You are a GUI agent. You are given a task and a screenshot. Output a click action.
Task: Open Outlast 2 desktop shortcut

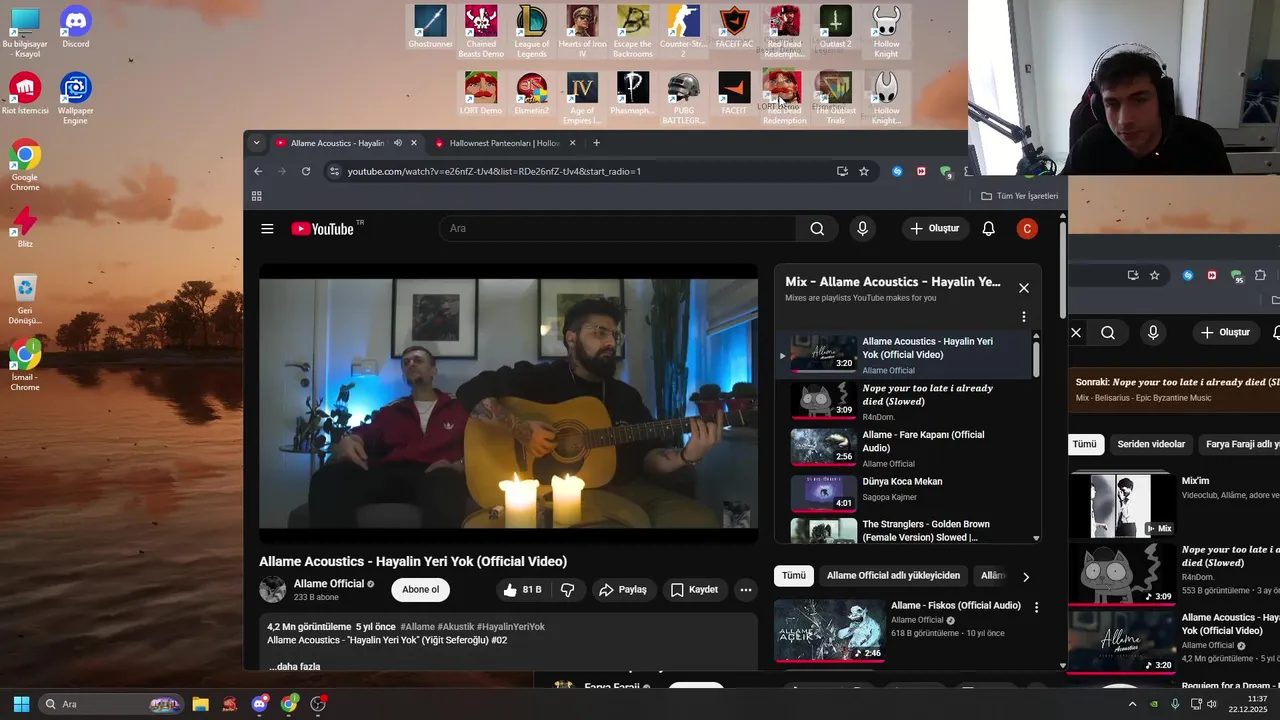coord(835,28)
